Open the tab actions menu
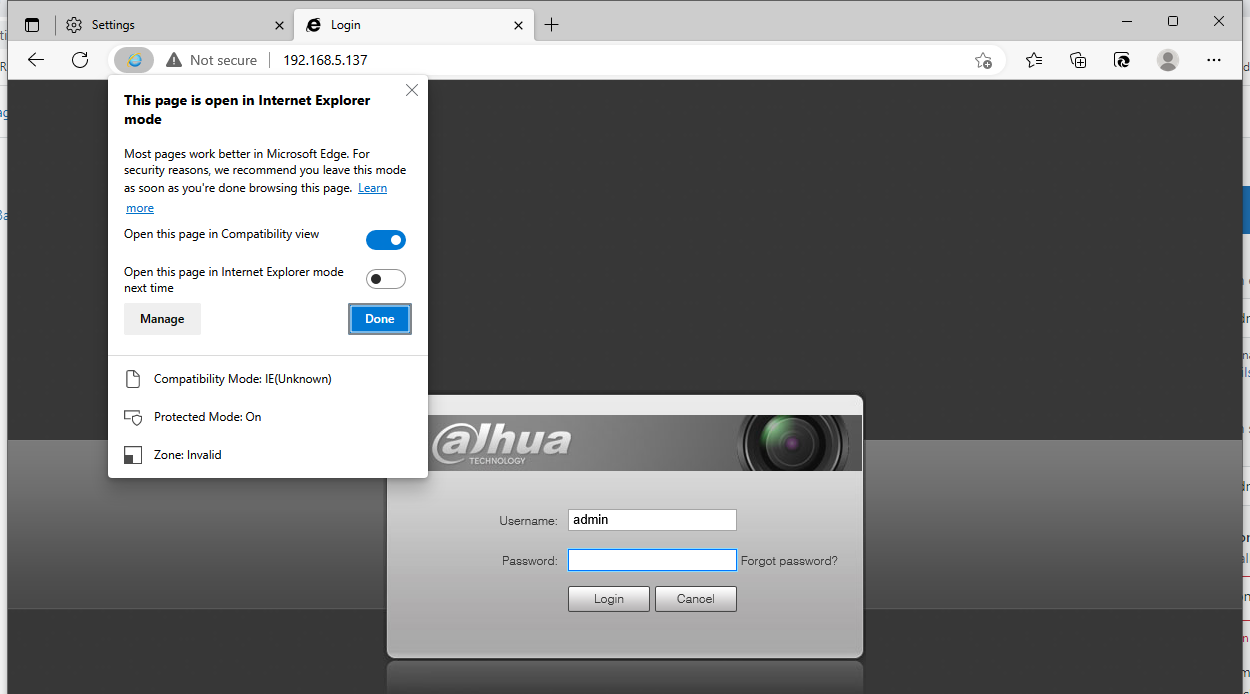The width and height of the screenshot is (1250, 694). click(32, 24)
